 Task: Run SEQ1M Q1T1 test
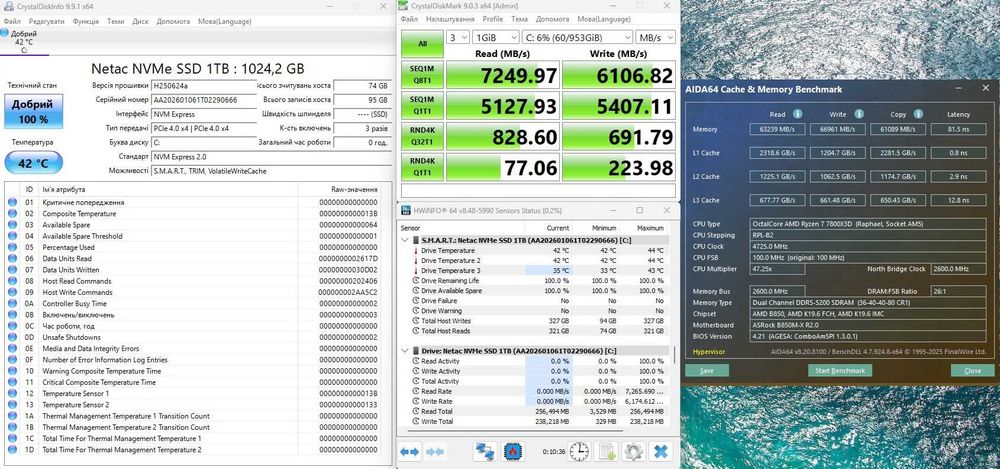pos(422,106)
